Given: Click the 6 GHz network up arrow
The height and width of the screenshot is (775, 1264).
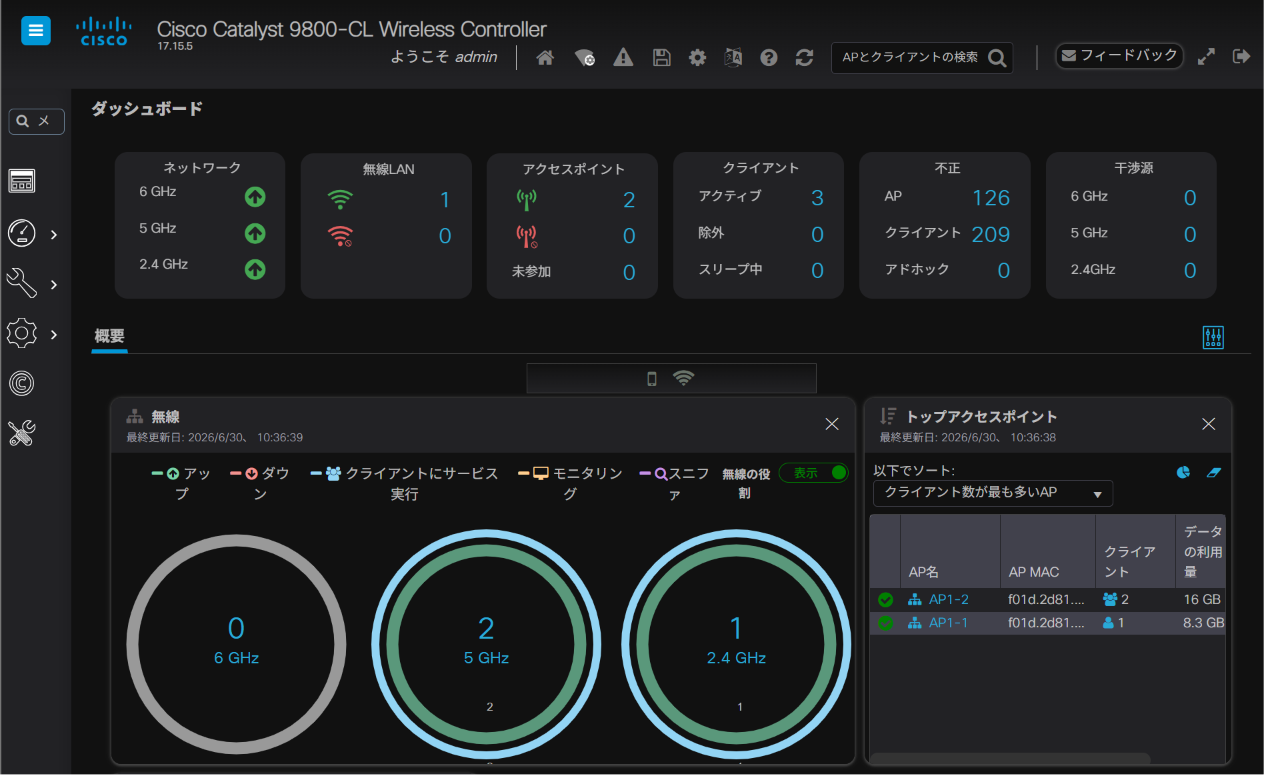Looking at the screenshot, I should [x=255, y=197].
